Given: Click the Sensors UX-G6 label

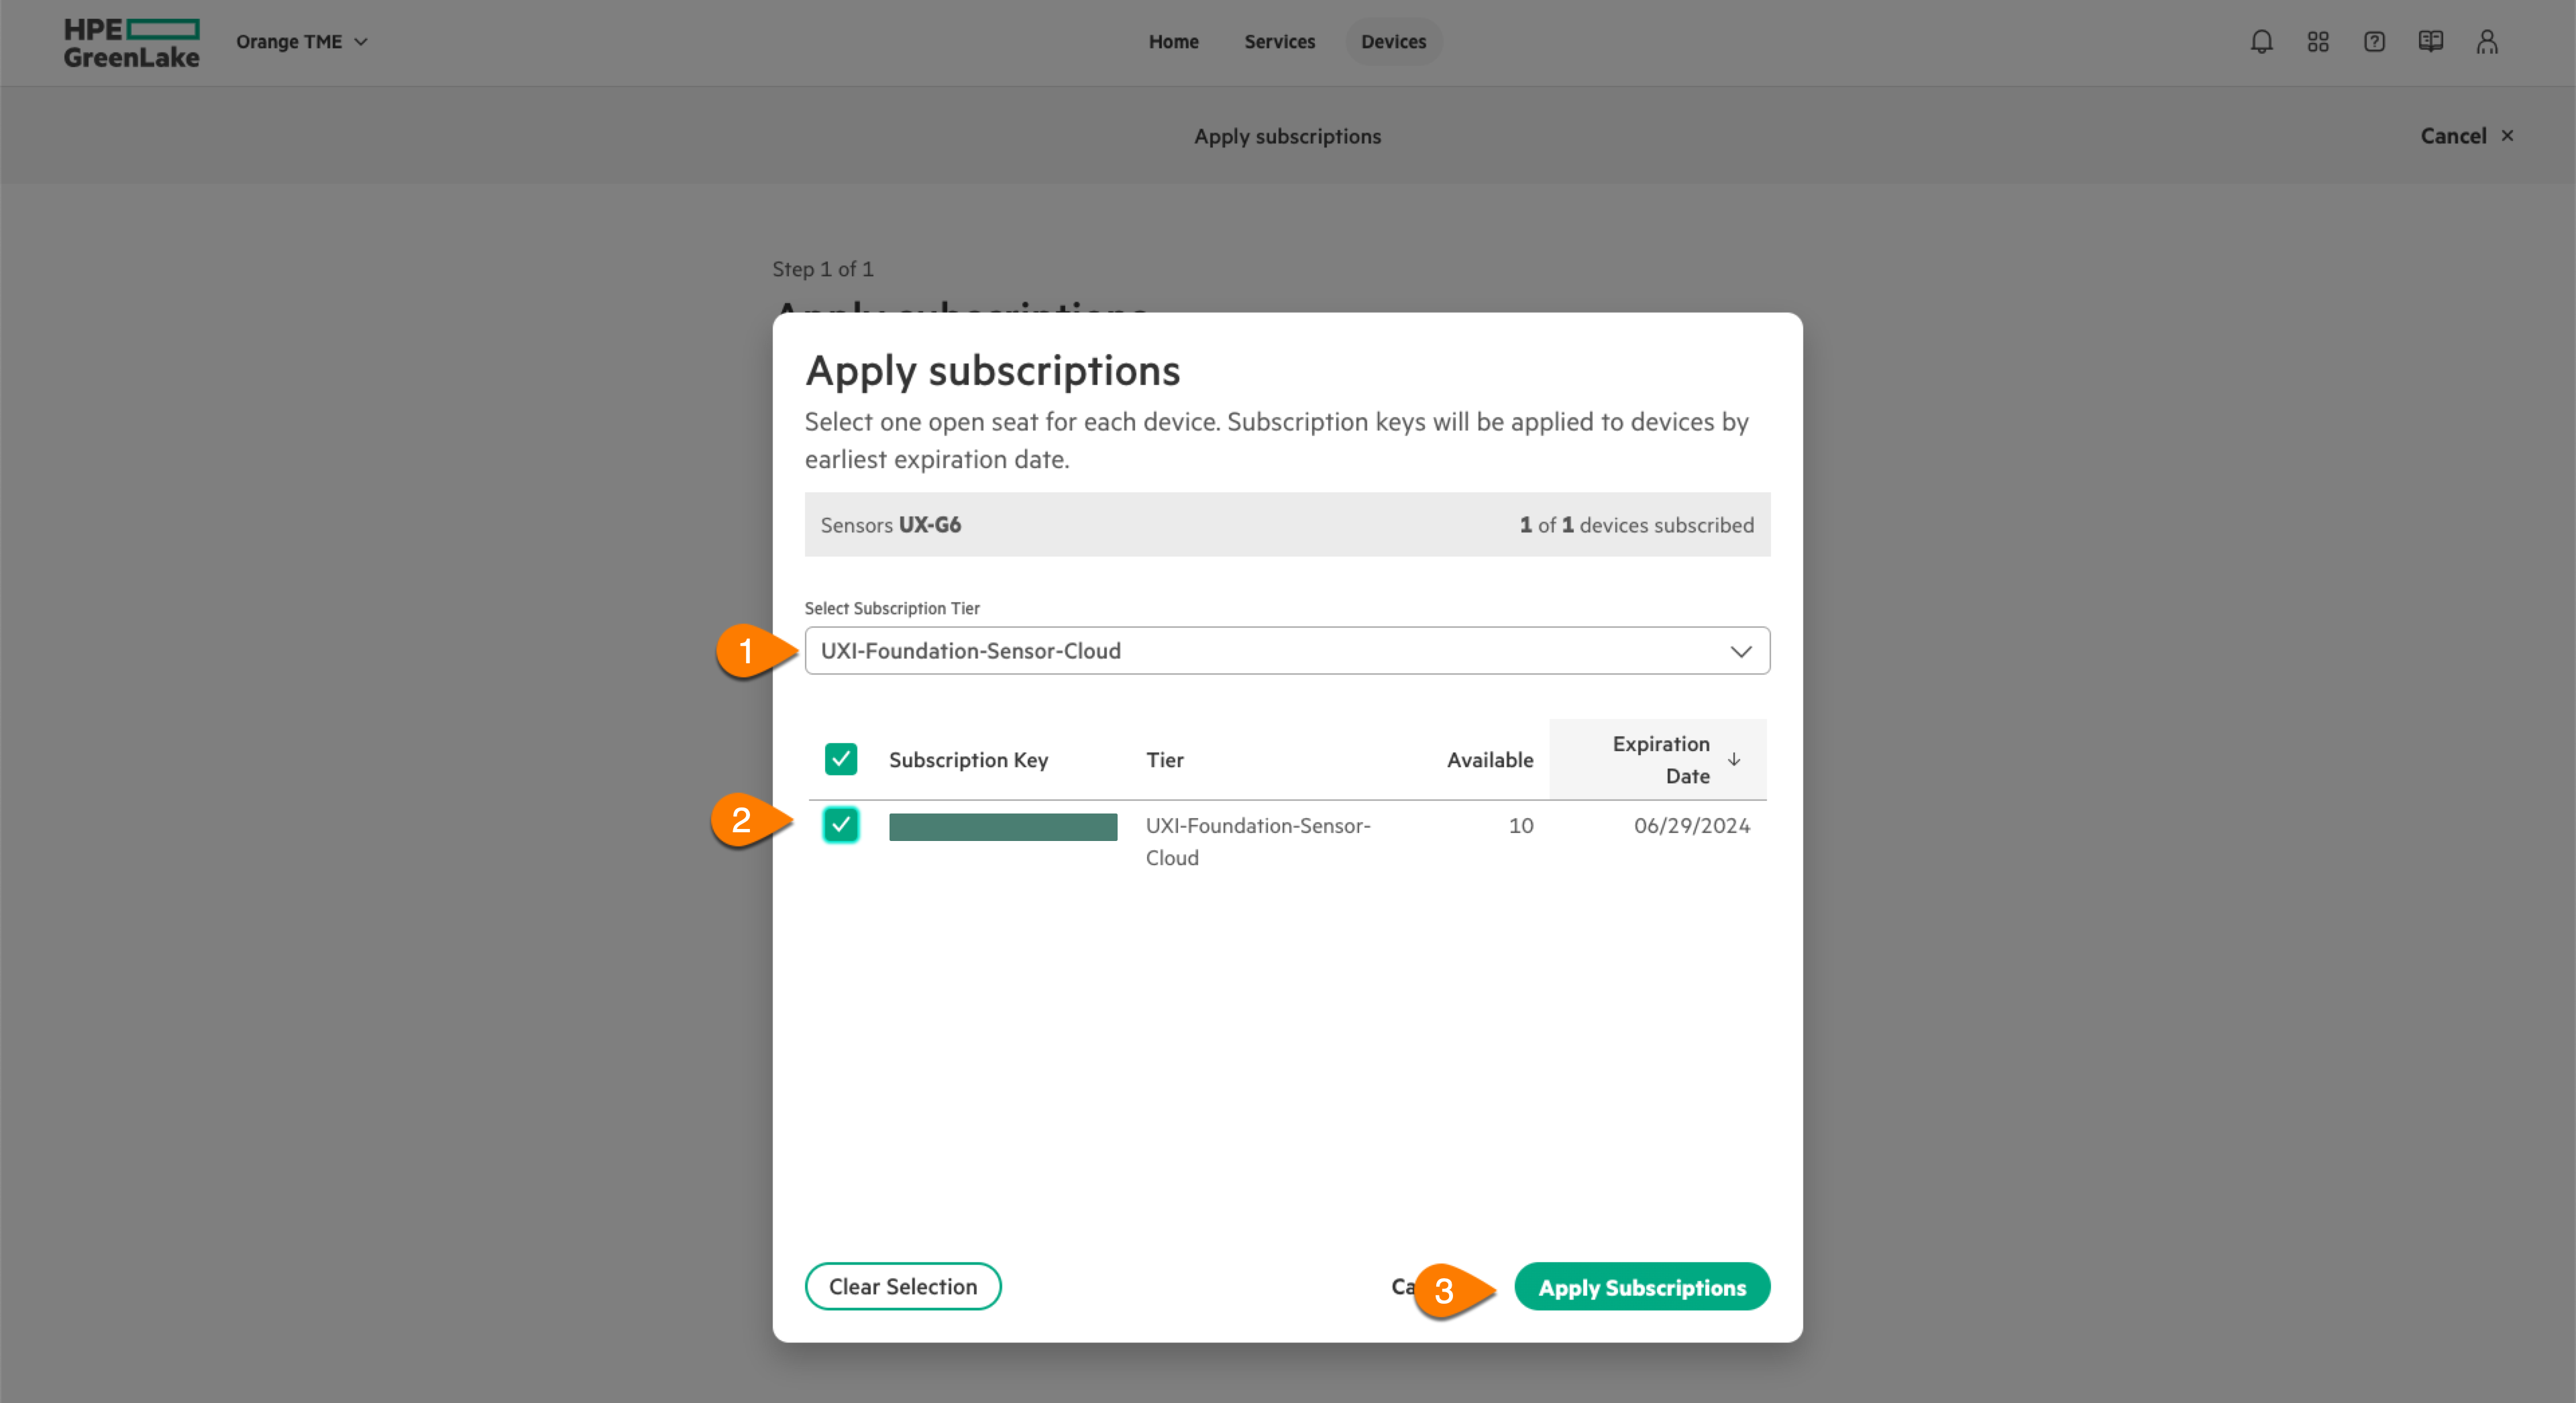Looking at the screenshot, I should (x=890, y=525).
